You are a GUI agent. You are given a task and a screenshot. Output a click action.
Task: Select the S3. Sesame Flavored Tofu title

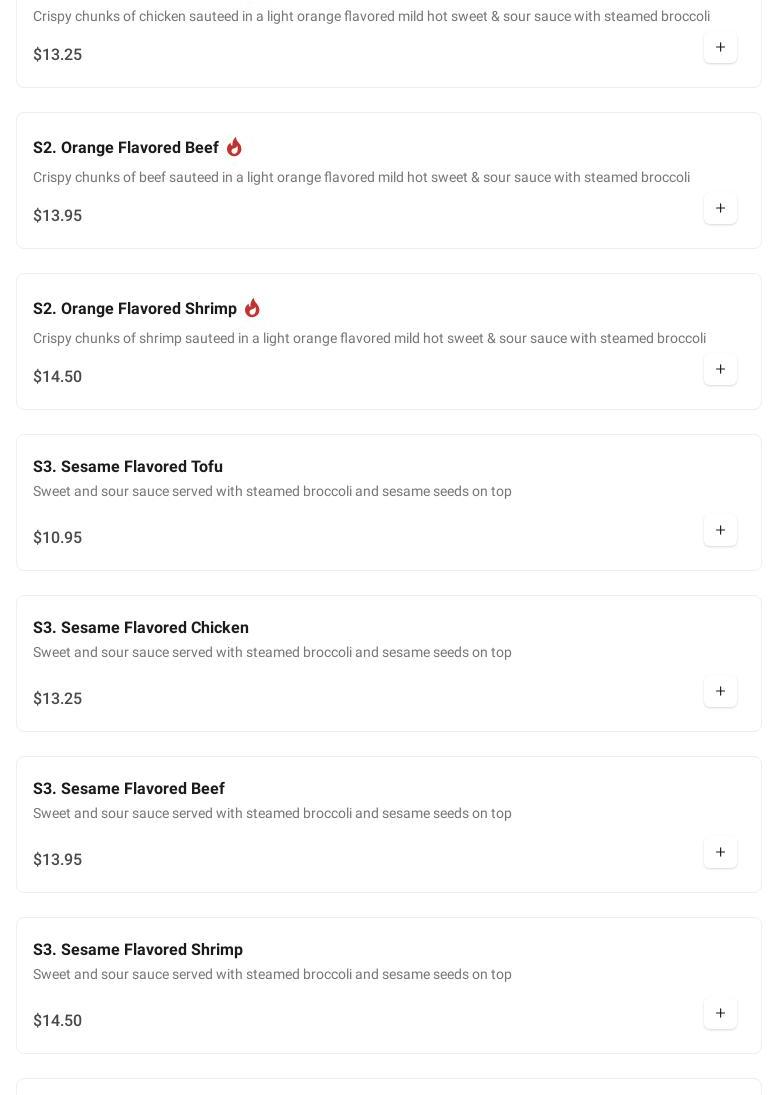(128, 467)
